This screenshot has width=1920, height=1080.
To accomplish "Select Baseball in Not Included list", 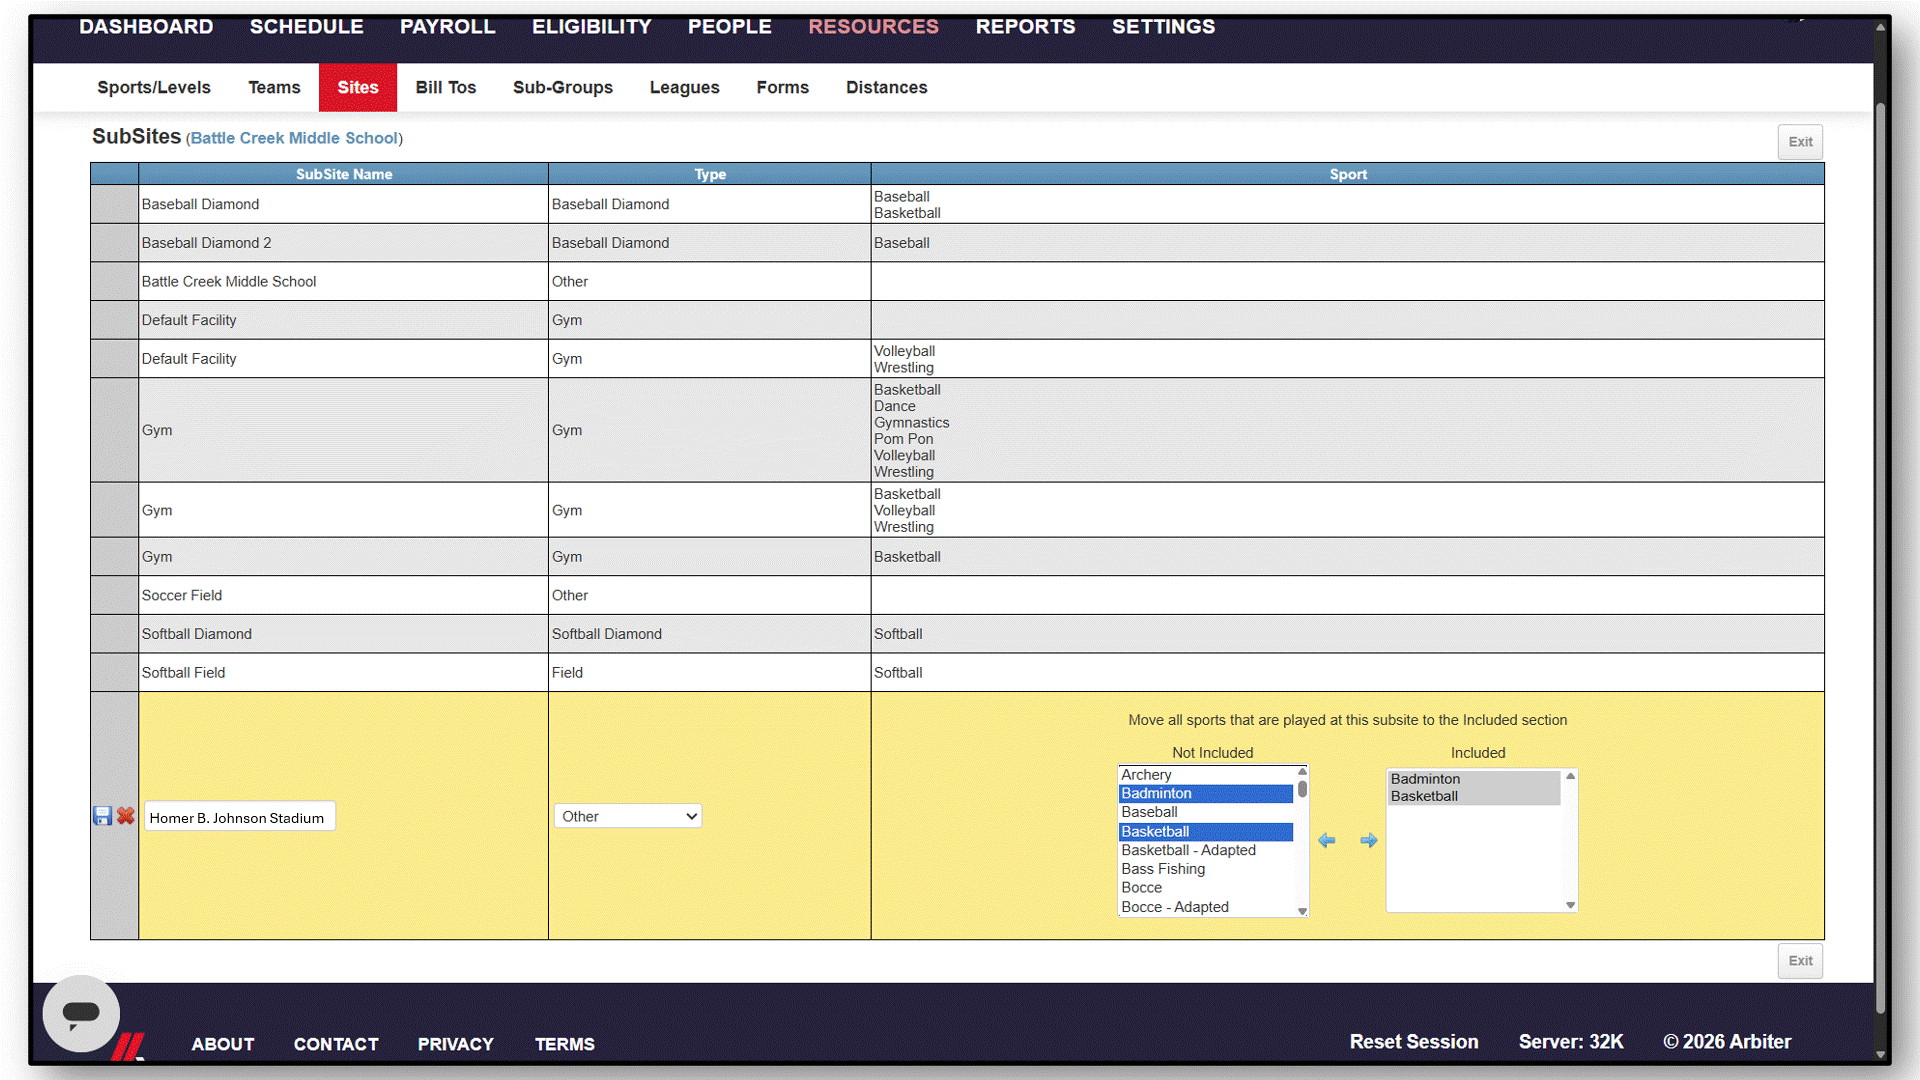I will tap(1206, 812).
